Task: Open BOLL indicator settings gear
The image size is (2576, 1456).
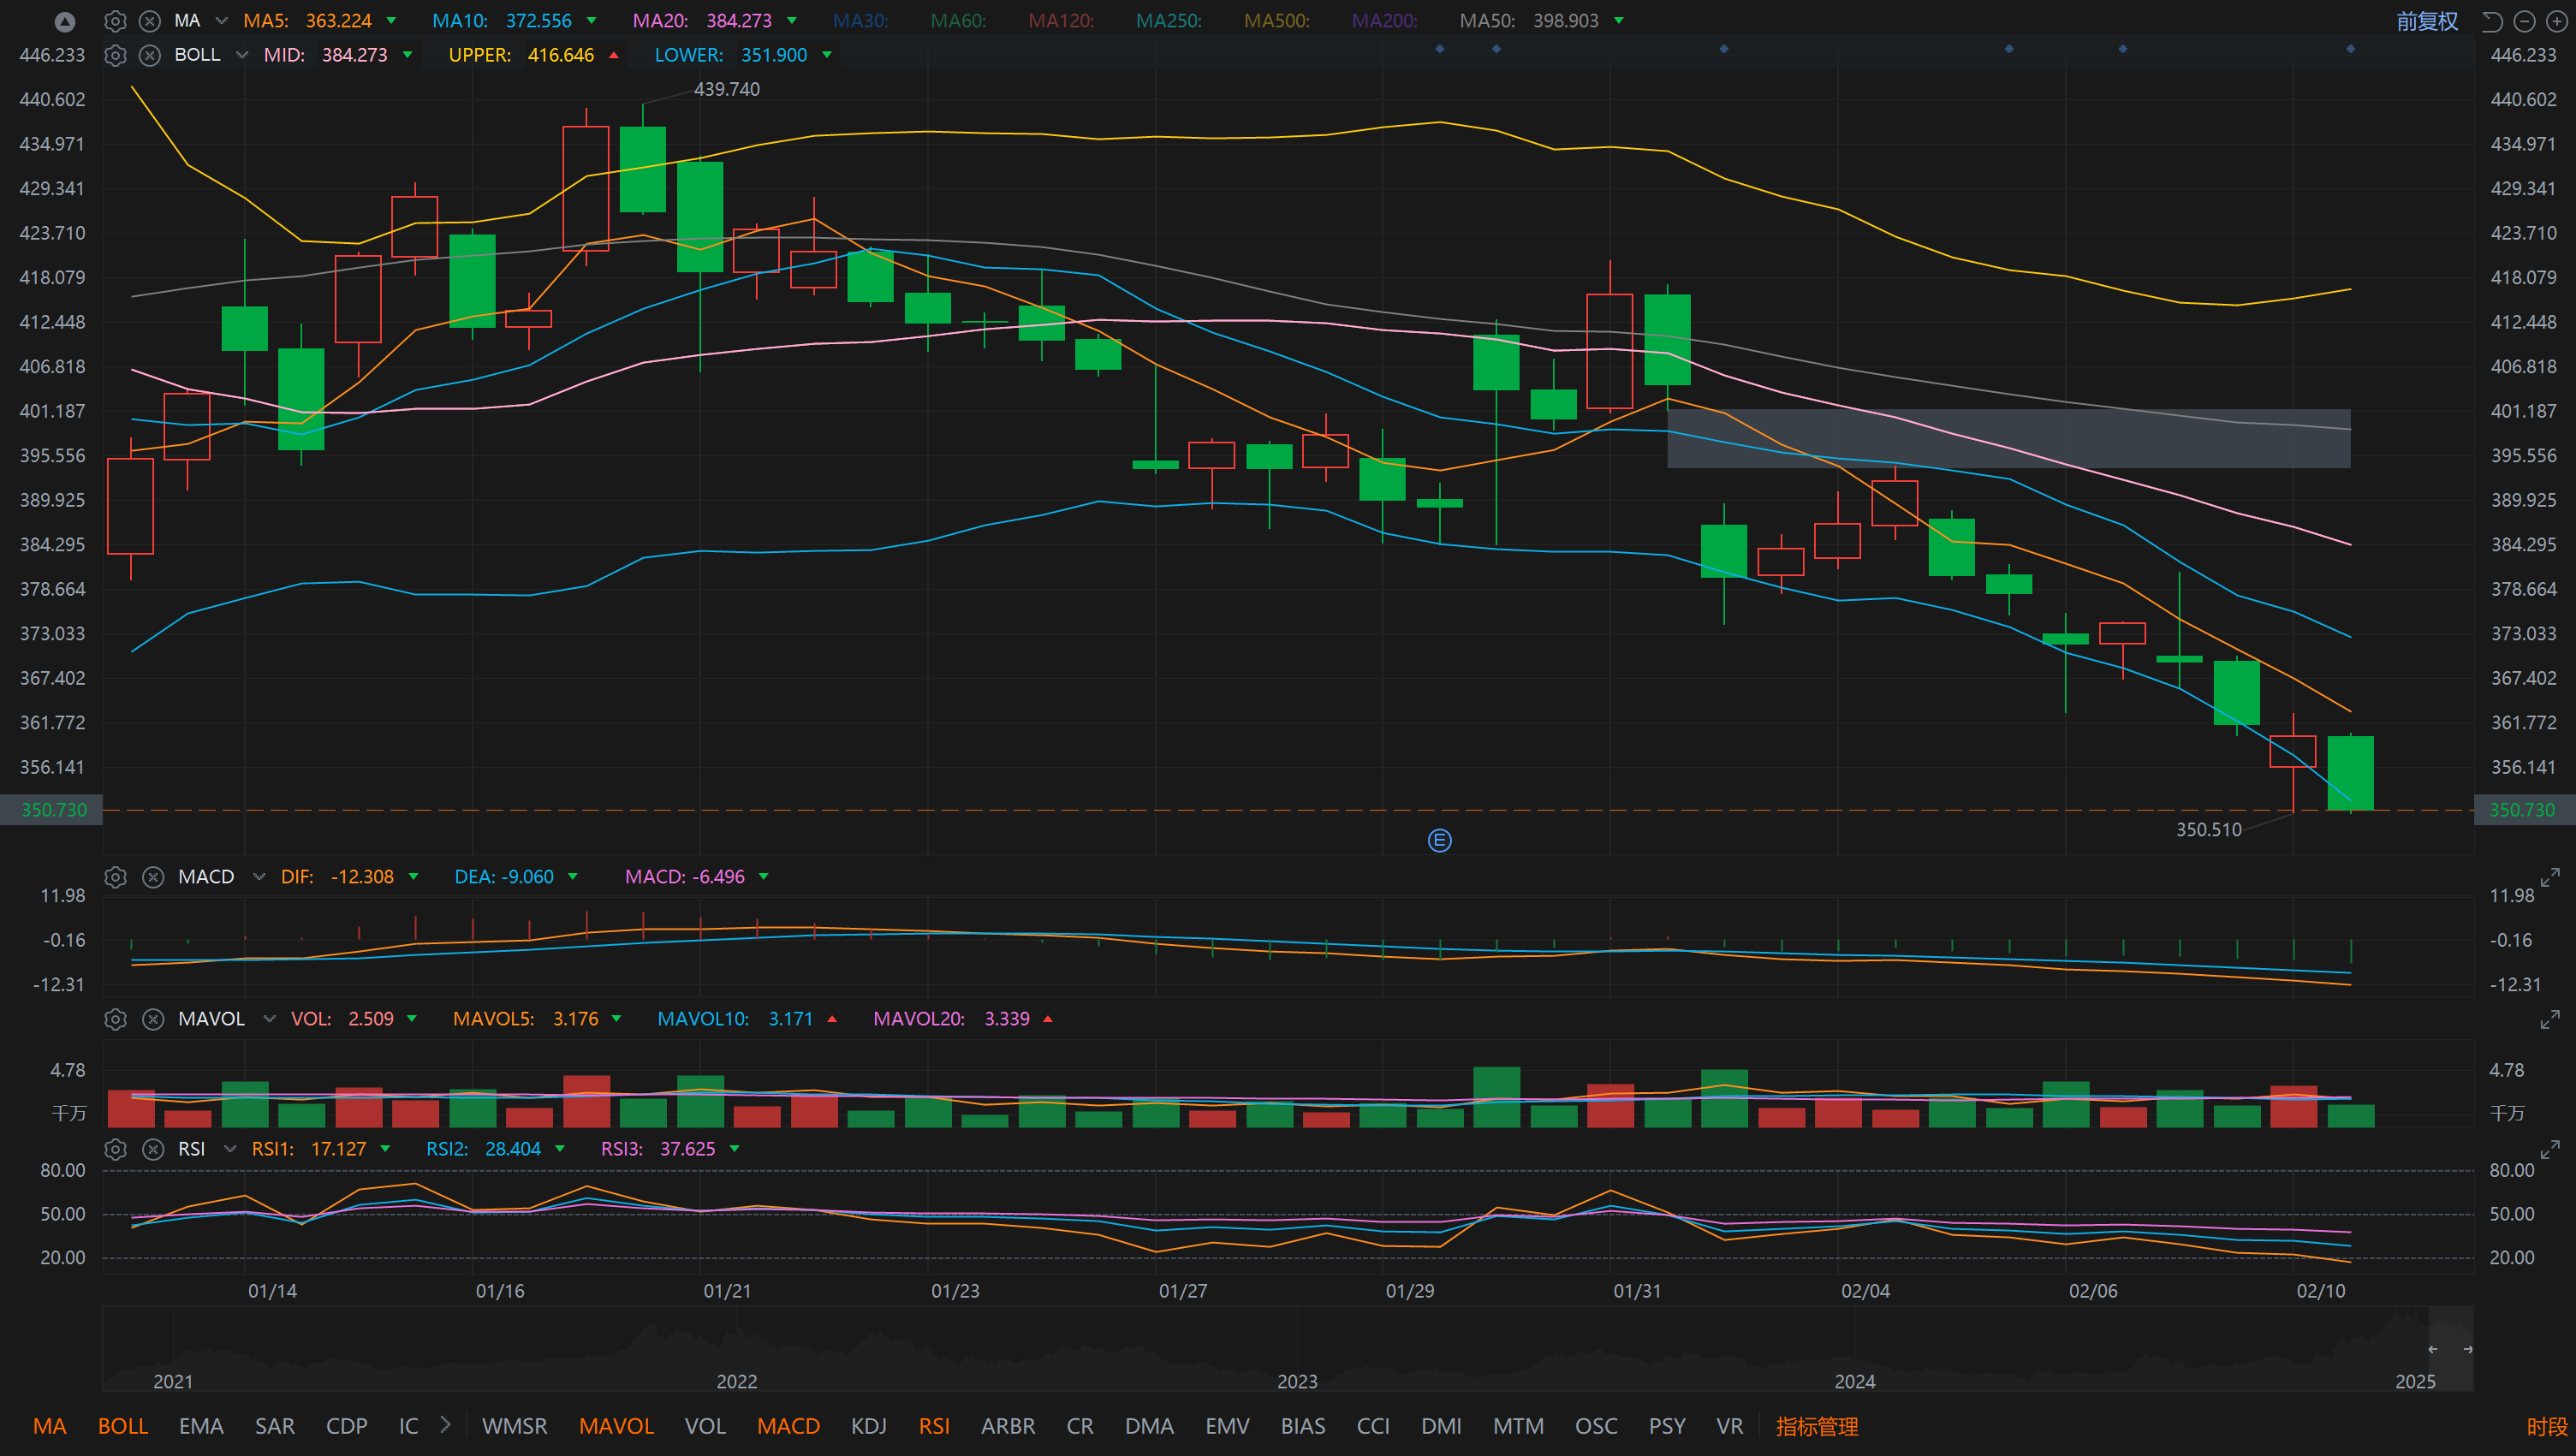Action: click(x=116, y=55)
